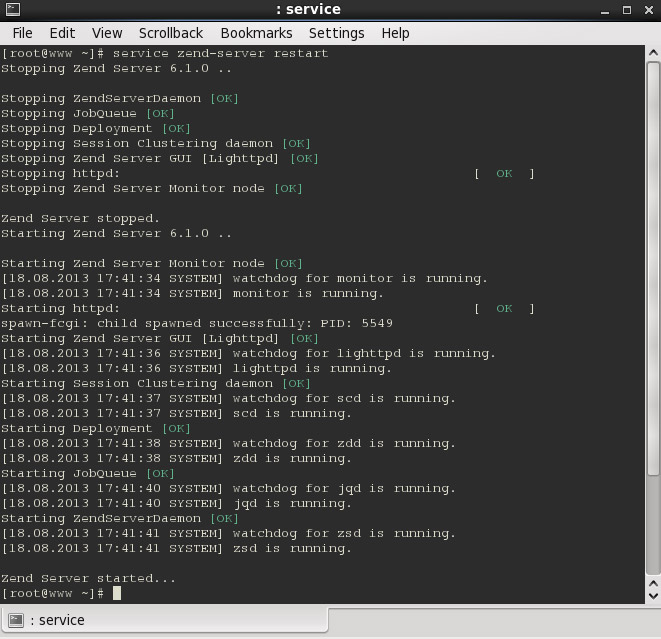
Task: Click the 'watchdog for monitor is running.' line
Action: coord(245,279)
